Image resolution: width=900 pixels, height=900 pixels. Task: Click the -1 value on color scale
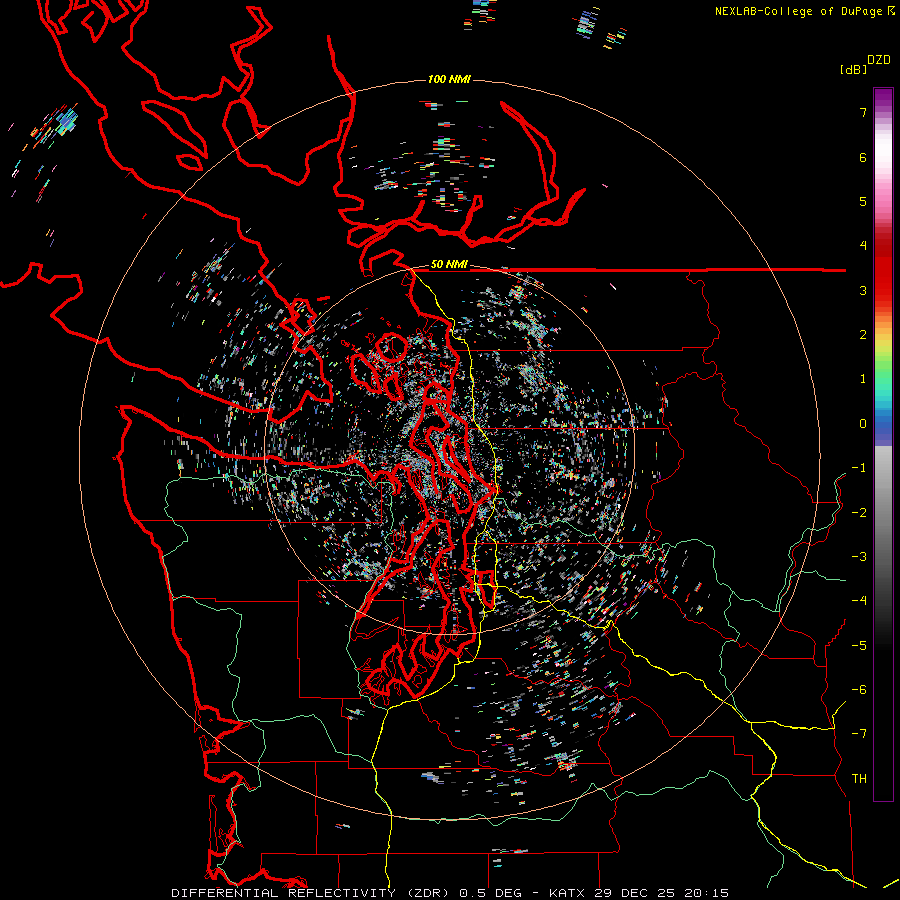(859, 468)
